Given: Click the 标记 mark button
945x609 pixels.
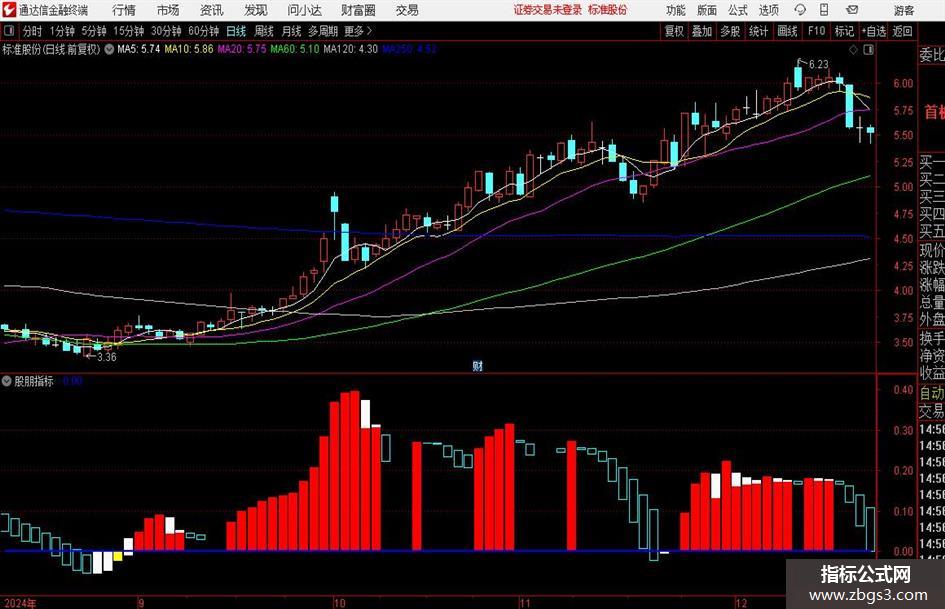Looking at the screenshot, I should (x=844, y=31).
